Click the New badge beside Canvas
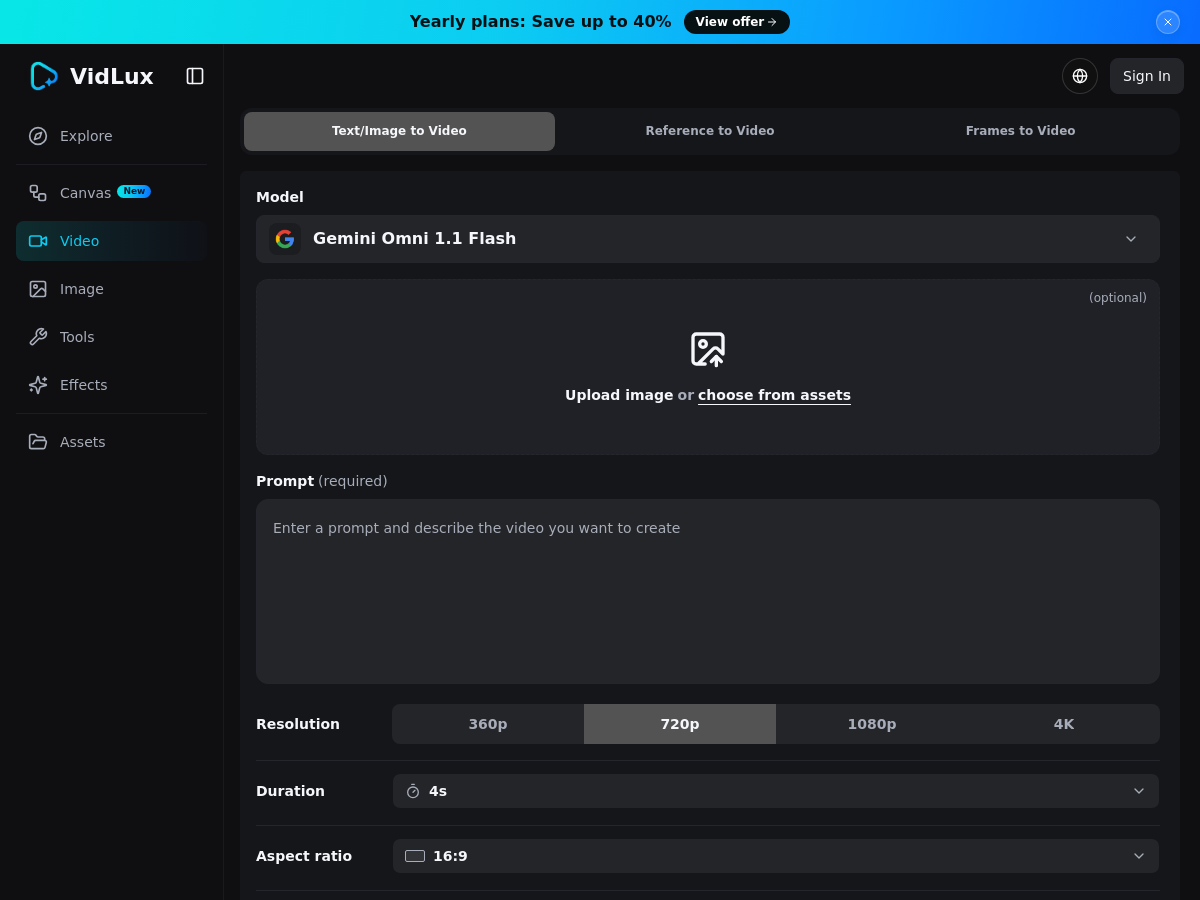The height and width of the screenshot is (900, 1200). pyautogui.click(x=134, y=191)
